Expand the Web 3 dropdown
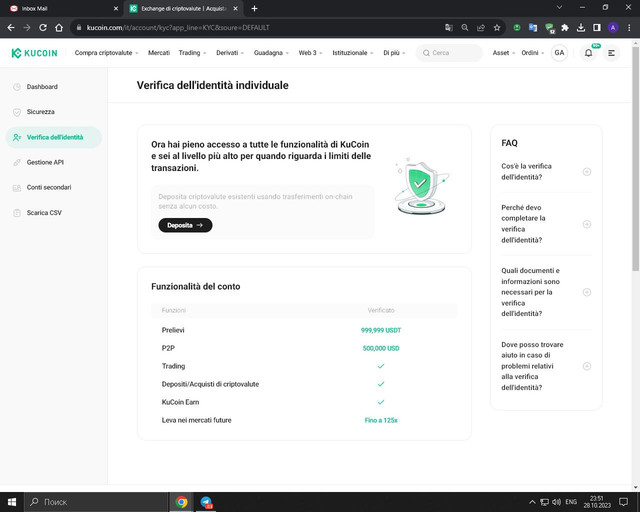640x512 pixels. click(310, 53)
